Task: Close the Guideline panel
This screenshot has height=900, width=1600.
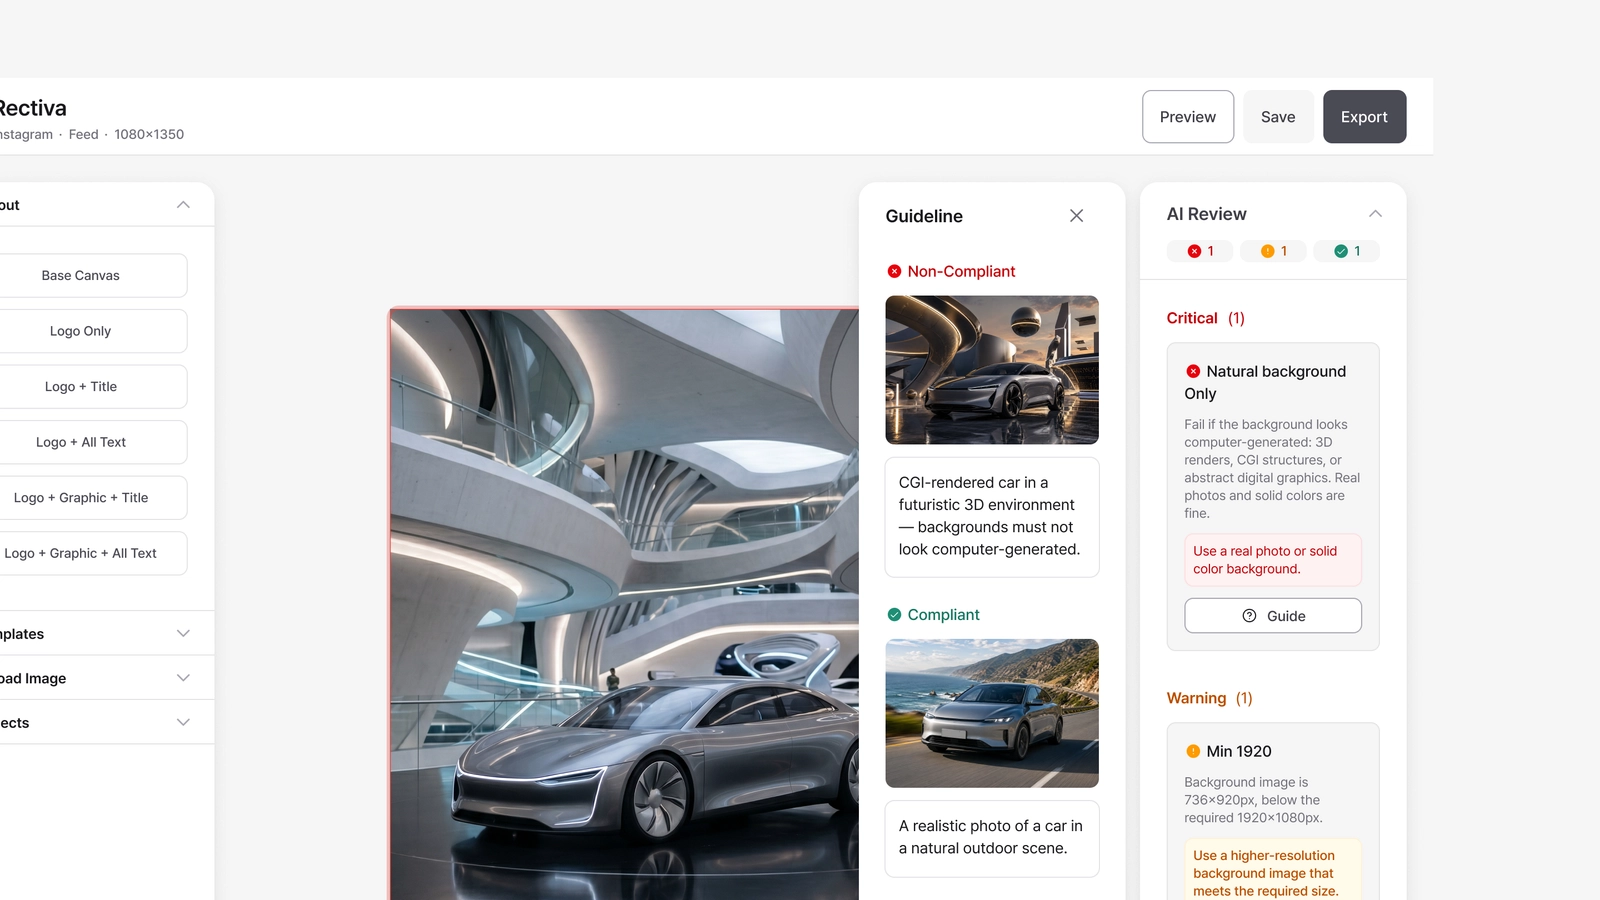Action: click(1076, 216)
